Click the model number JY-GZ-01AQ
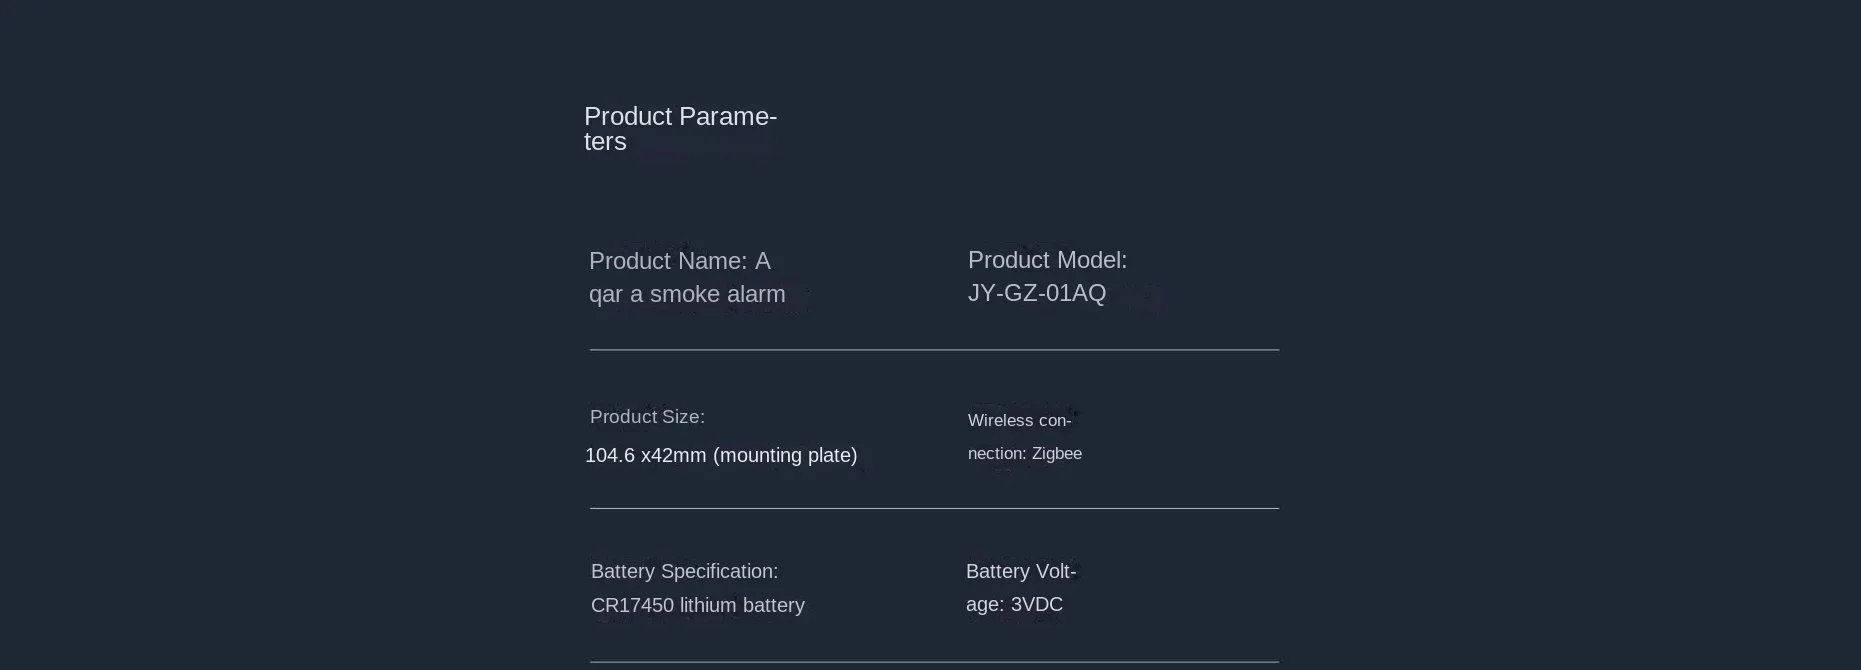 [1037, 293]
